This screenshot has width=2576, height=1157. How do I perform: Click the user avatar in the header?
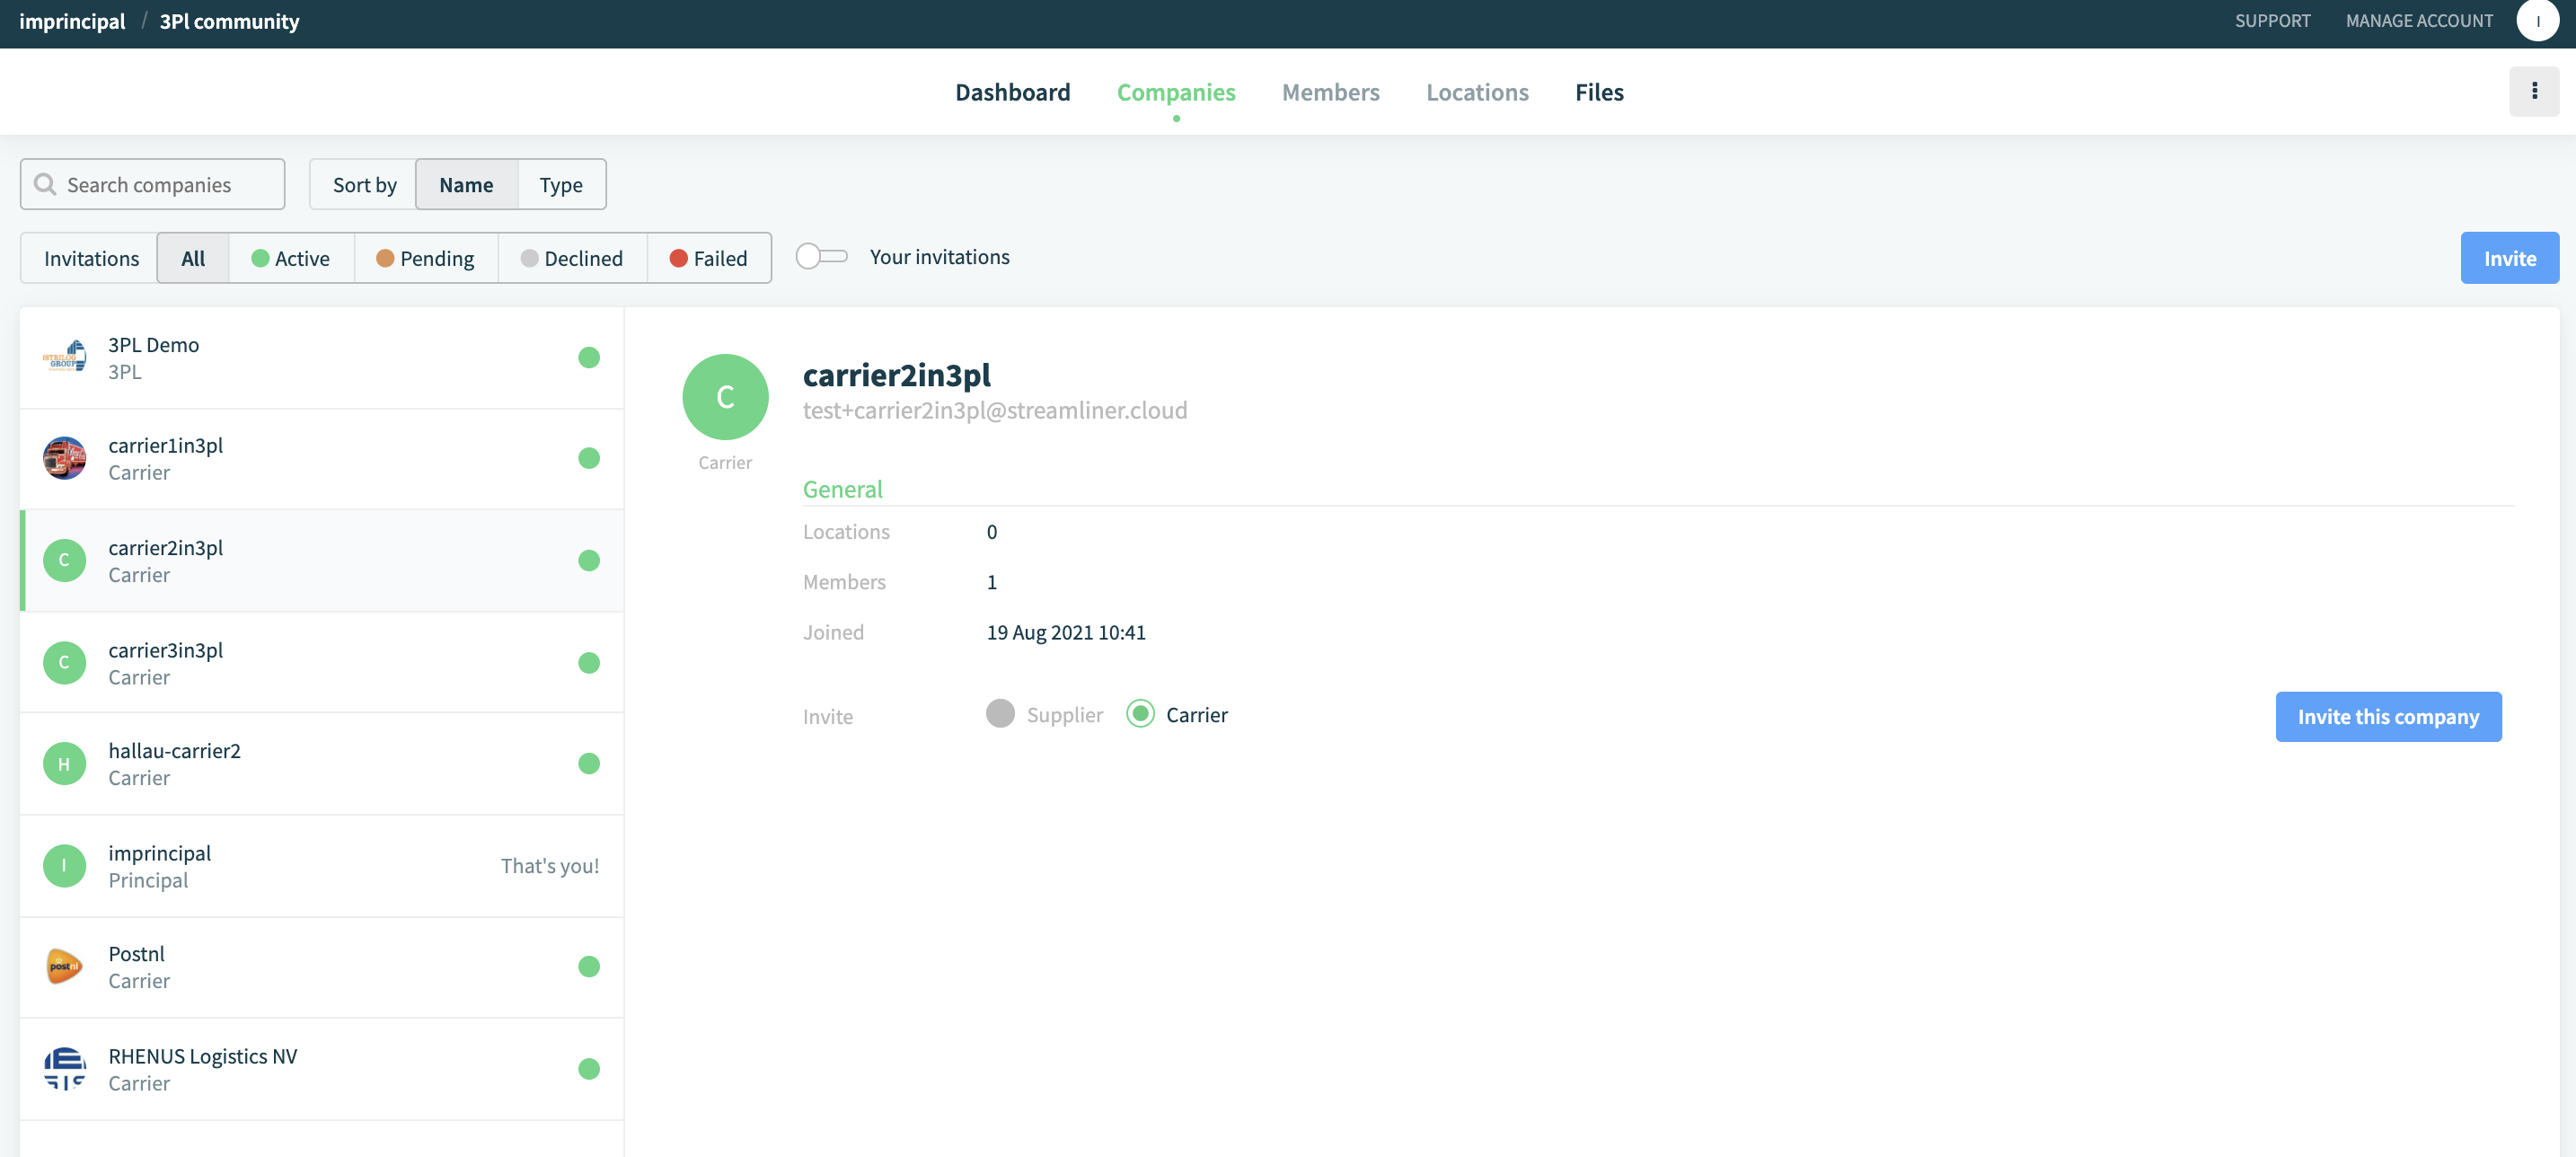point(2537,21)
